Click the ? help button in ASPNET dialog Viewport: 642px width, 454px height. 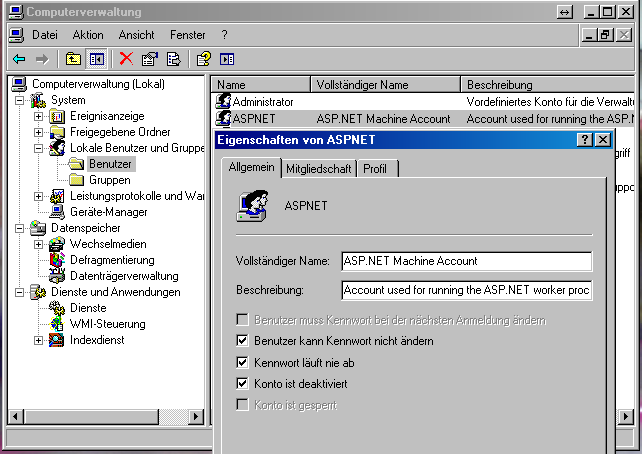tap(585, 140)
